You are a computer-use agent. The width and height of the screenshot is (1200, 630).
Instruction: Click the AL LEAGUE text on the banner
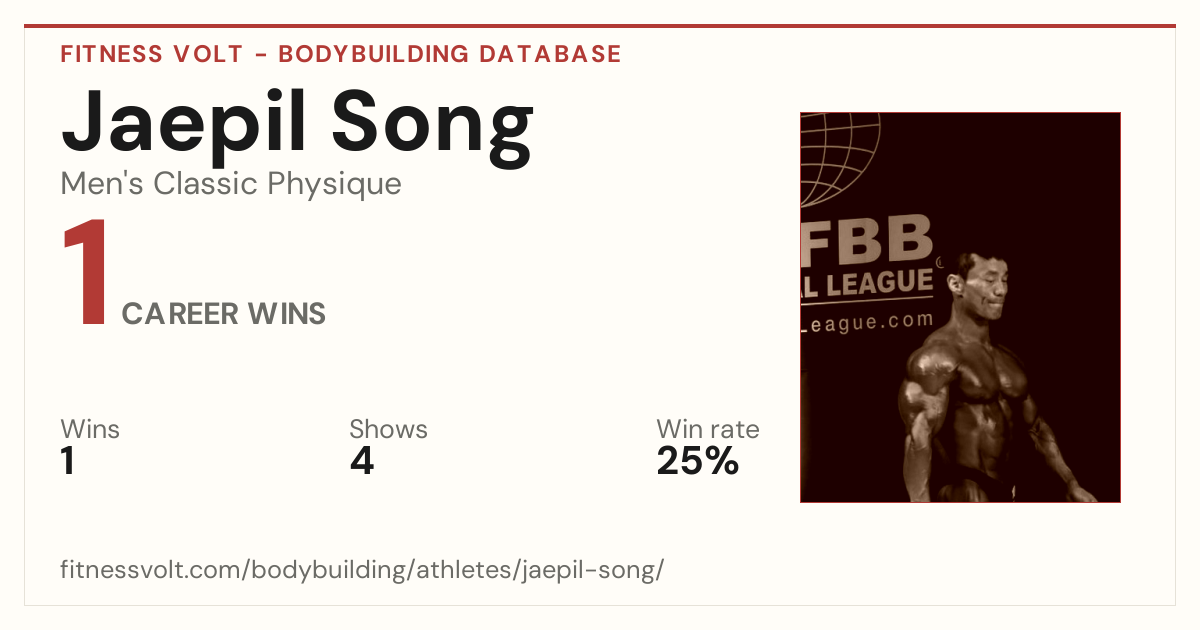867,283
